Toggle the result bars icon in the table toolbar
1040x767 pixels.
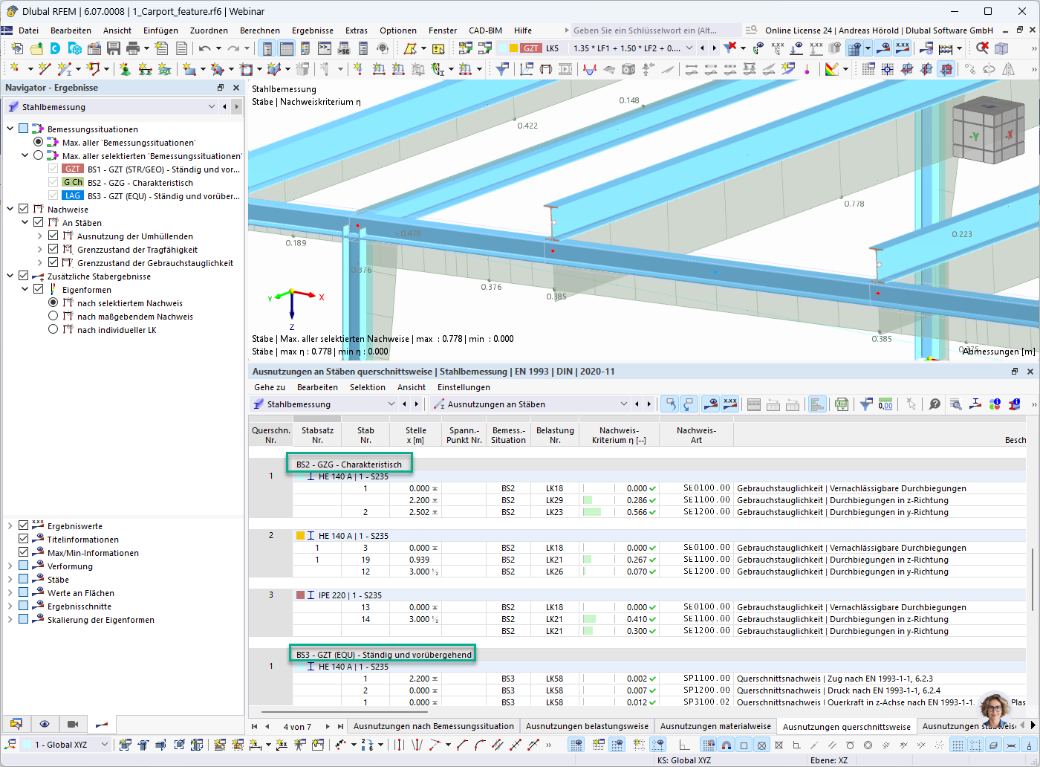[817, 404]
